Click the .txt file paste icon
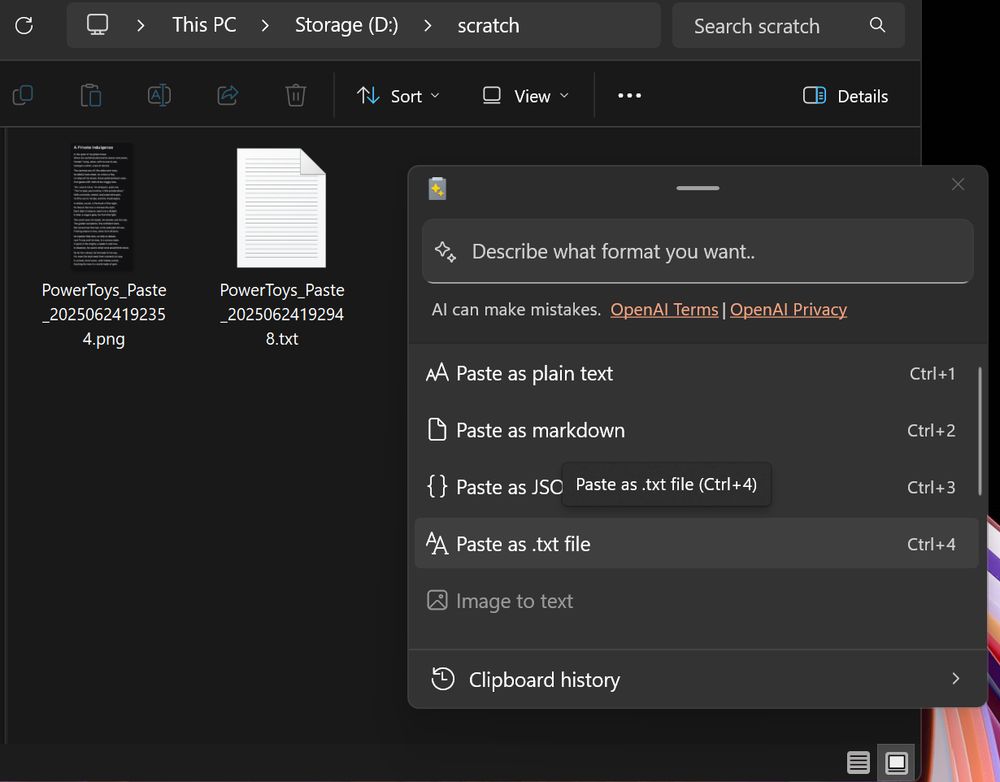 [437, 544]
